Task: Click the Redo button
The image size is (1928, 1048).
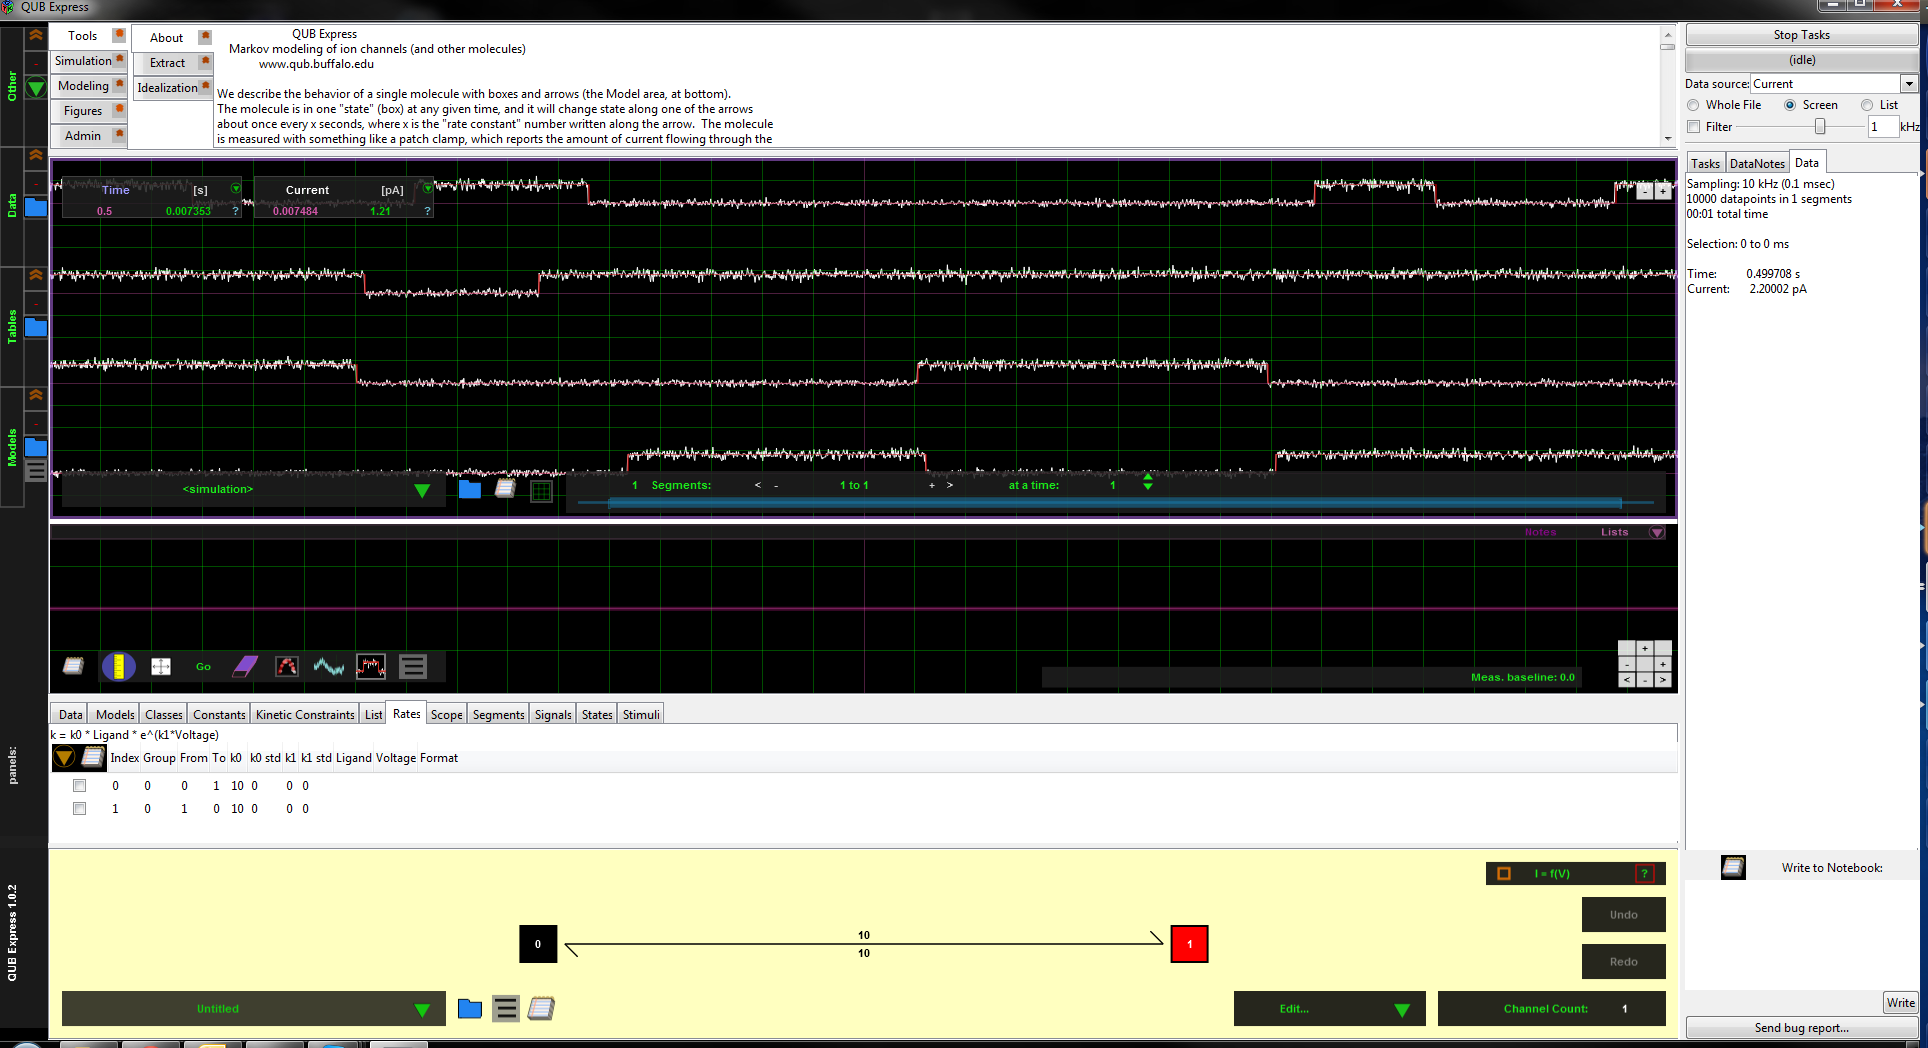Action: tap(1624, 962)
